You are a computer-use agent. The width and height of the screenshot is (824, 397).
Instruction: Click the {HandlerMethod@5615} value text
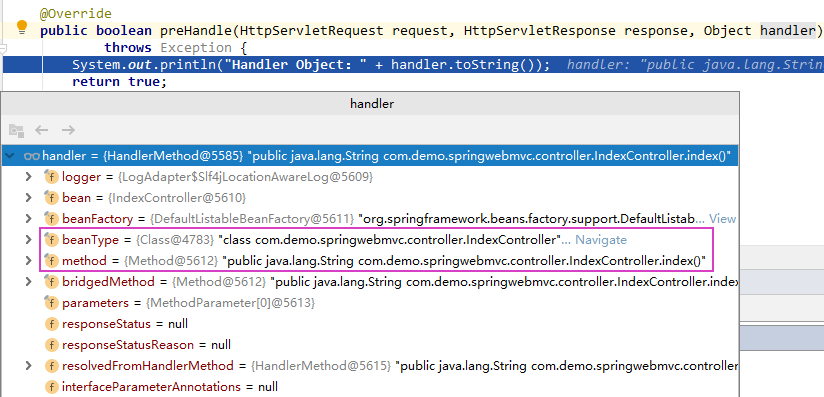point(321,366)
